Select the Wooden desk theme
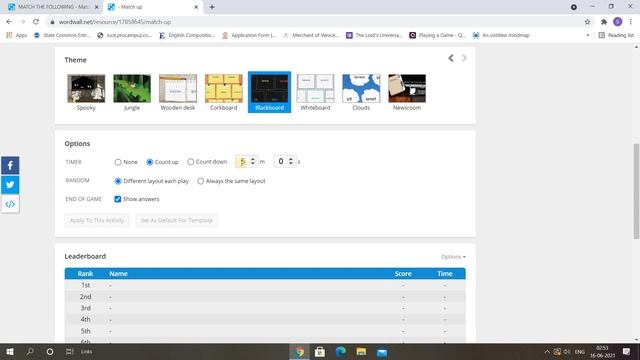The height and width of the screenshot is (360, 640). pyautogui.click(x=178, y=92)
